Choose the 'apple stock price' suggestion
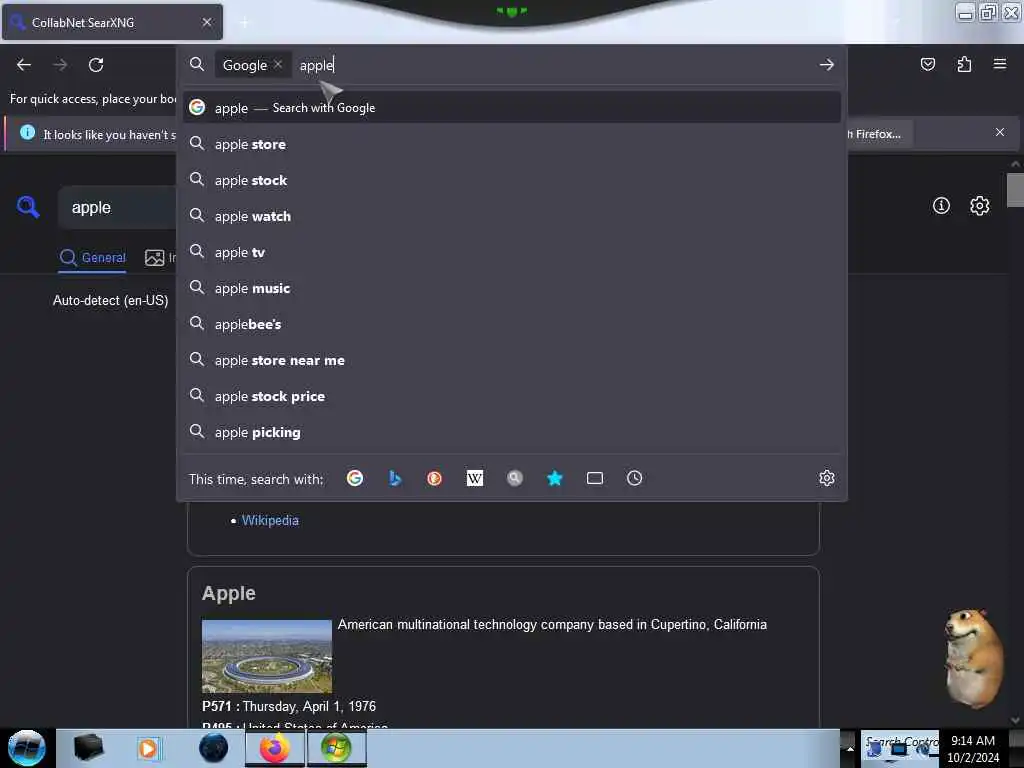Image resolution: width=1024 pixels, height=768 pixels. click(511, 396)
